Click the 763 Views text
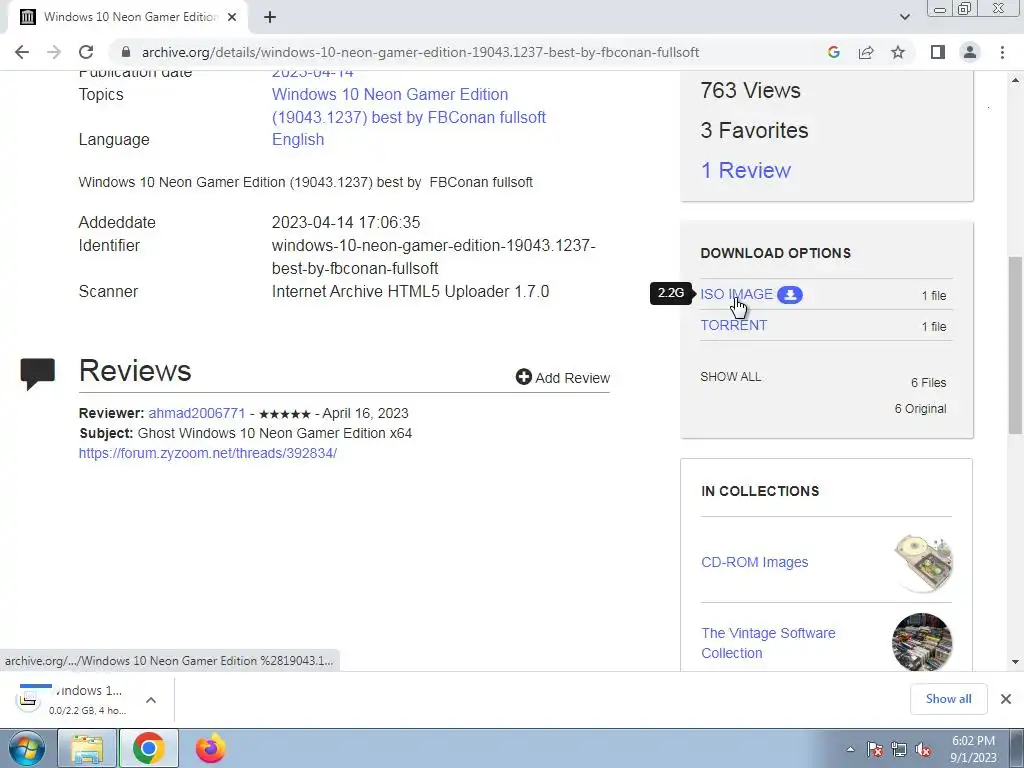Image resolution: width=1024 pixels, height=768 pixels. click(750, 90)
